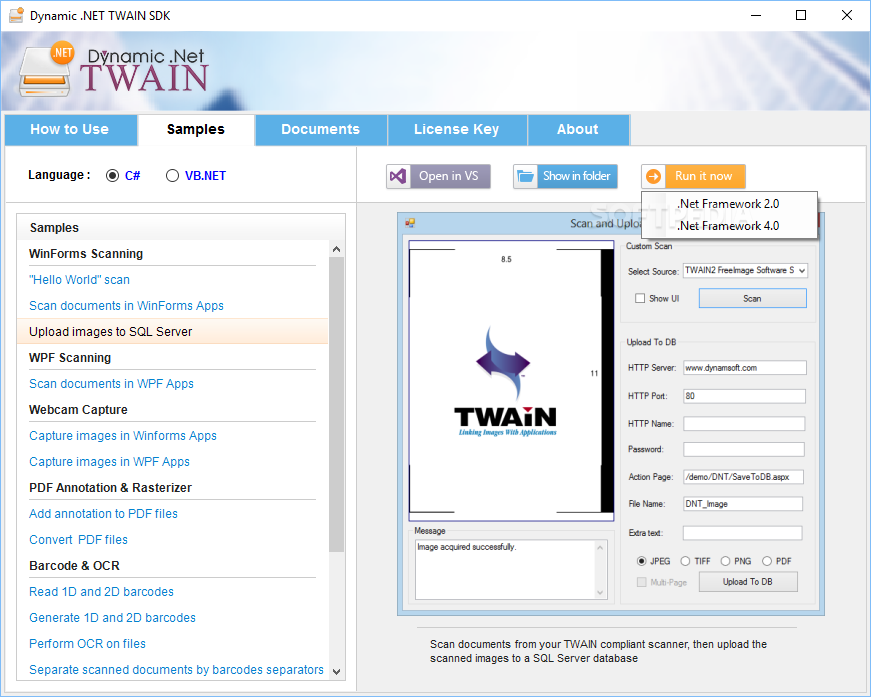This screenshot has width=871, height=697.
Task: Click the Dynamic .NET TWAIN scanner logo
Action: click(x=46, y=71)
